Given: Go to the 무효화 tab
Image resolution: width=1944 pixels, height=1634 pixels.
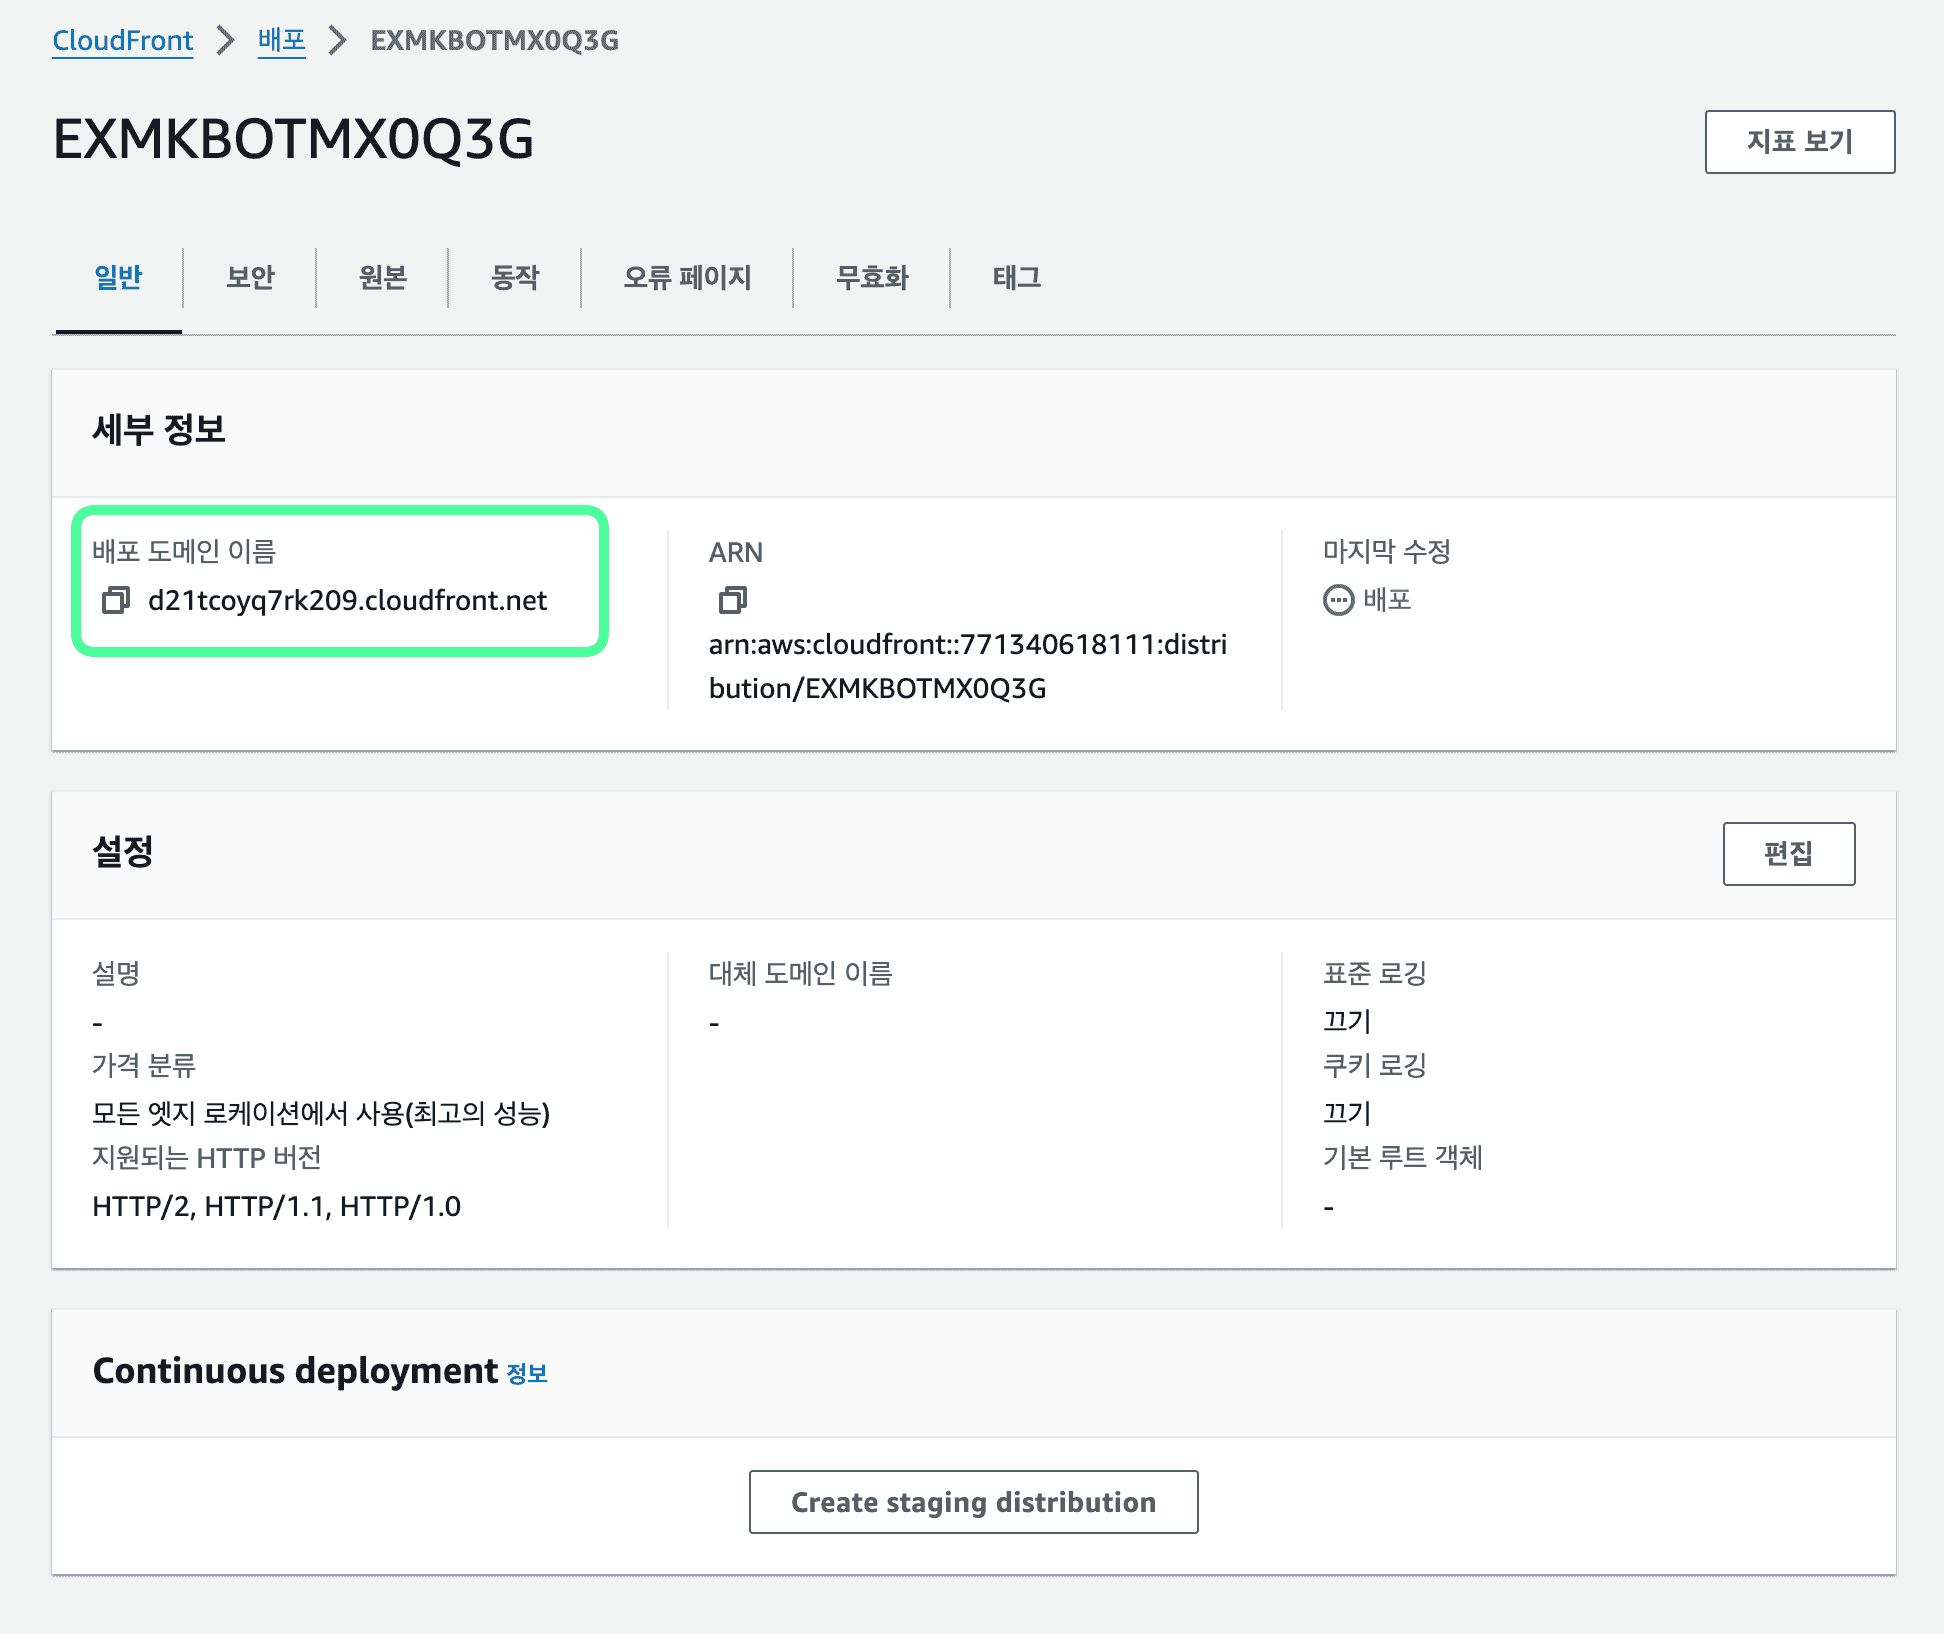Looking at the screenshot, I should 872,277.
